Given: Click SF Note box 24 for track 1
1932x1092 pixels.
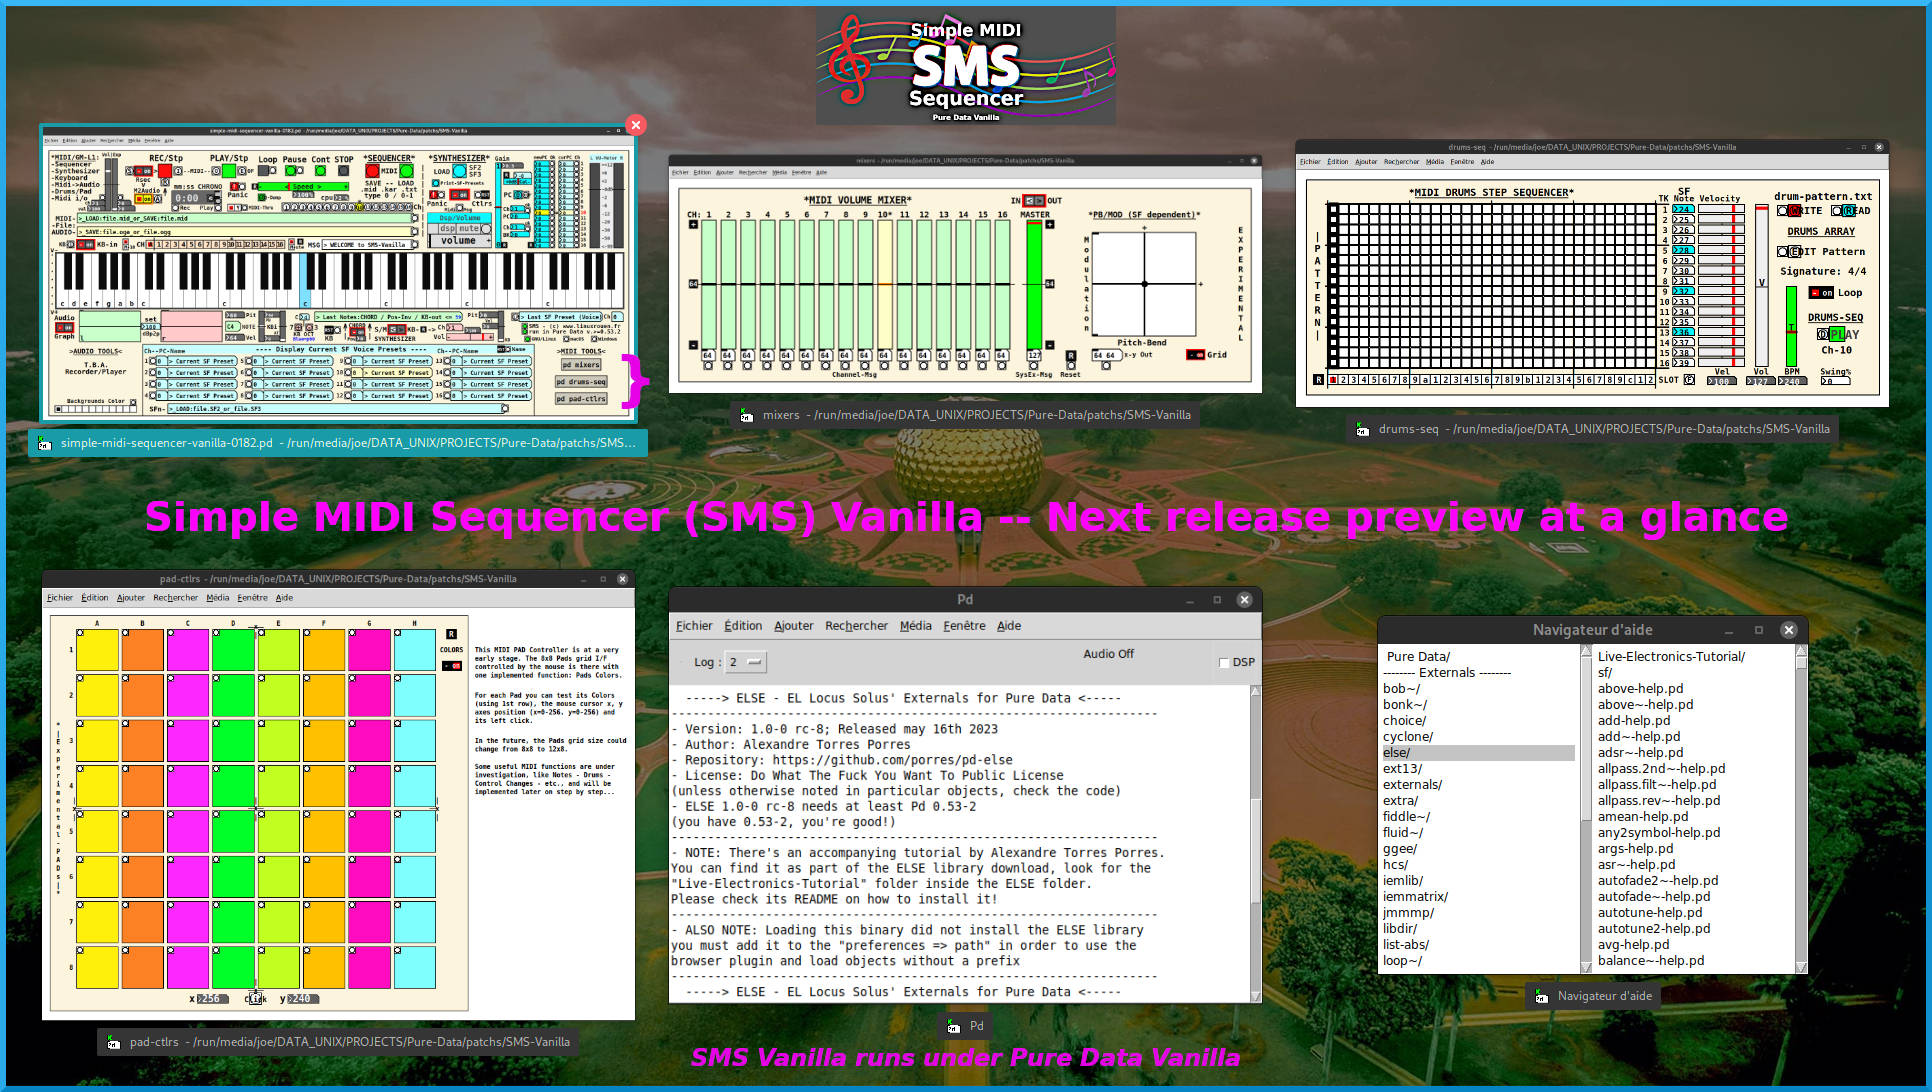Looking at the screenshot, I should click(x=1683, y=208).
